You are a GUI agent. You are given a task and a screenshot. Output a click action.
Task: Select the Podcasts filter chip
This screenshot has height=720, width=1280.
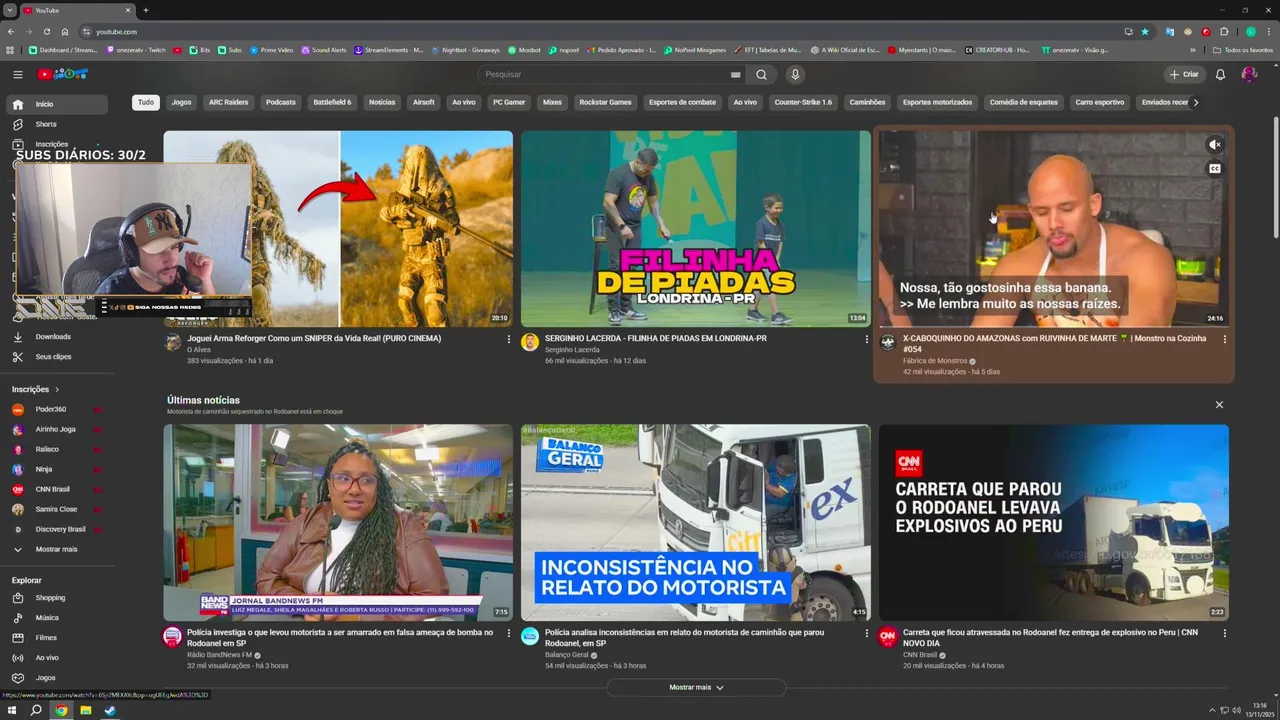click(281, 102)
